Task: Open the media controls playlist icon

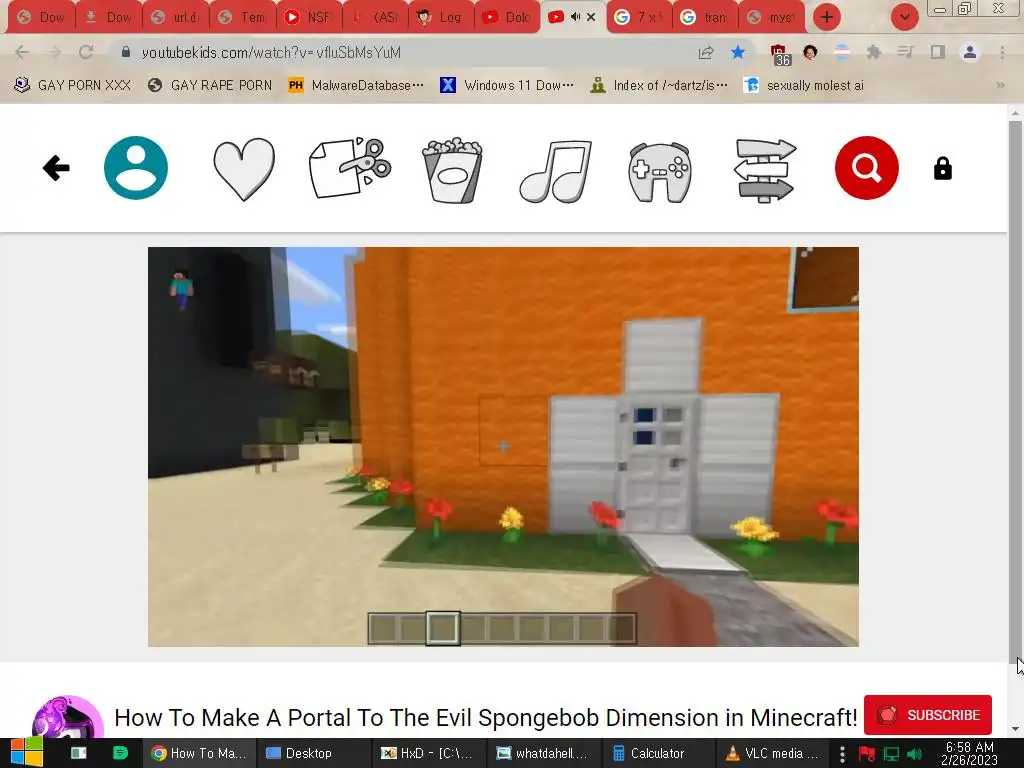Action: pyautogui.click(x=905, y=52)
